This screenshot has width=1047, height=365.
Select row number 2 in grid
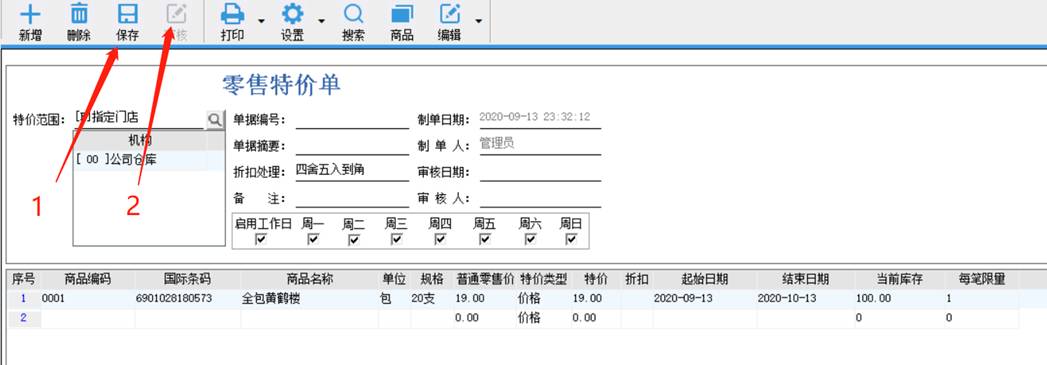[x=24, y=318]
